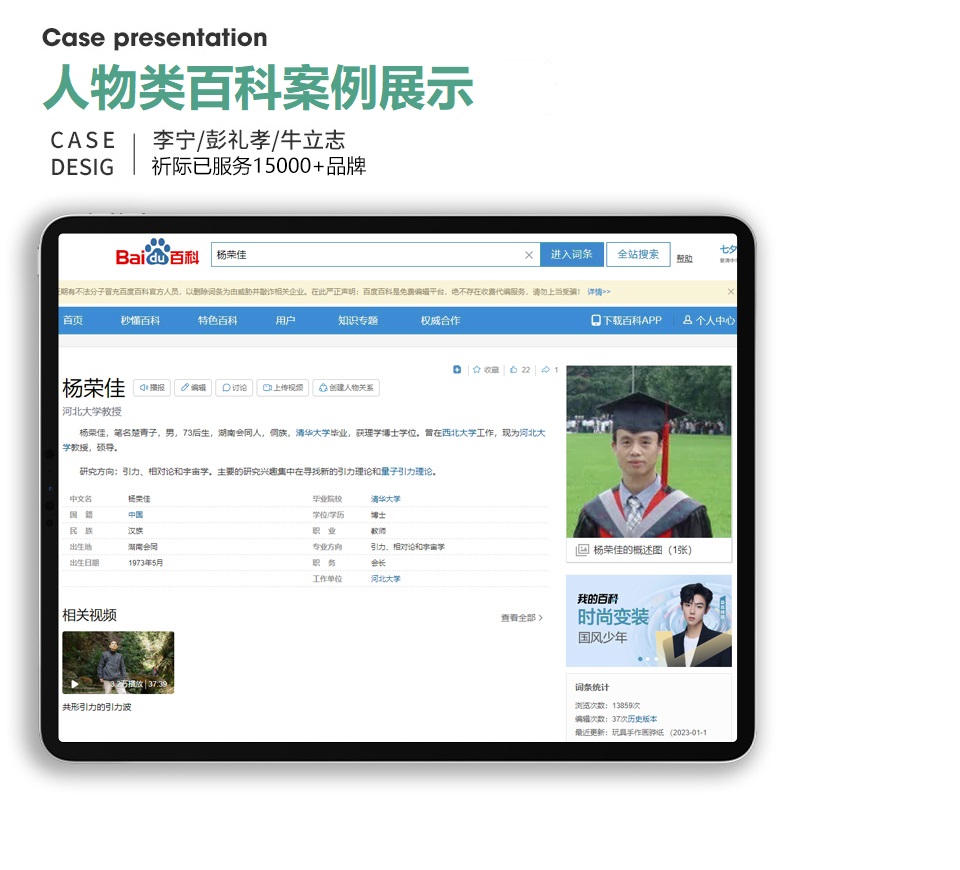Viewport: 960px width, 870px height.
Task: Clear the search box with the X icon
Action: 529,255
